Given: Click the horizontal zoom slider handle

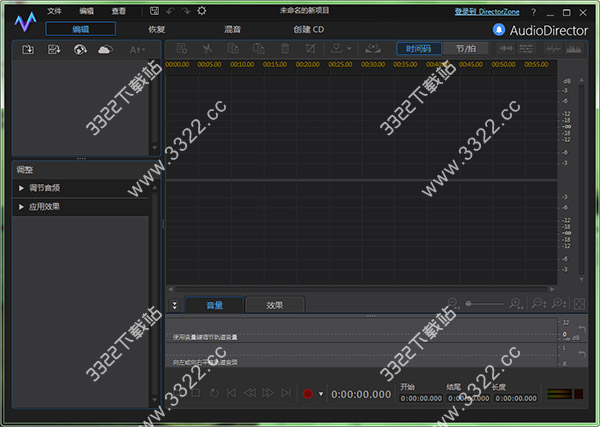Looking at the screenshot, I should 468,304.
